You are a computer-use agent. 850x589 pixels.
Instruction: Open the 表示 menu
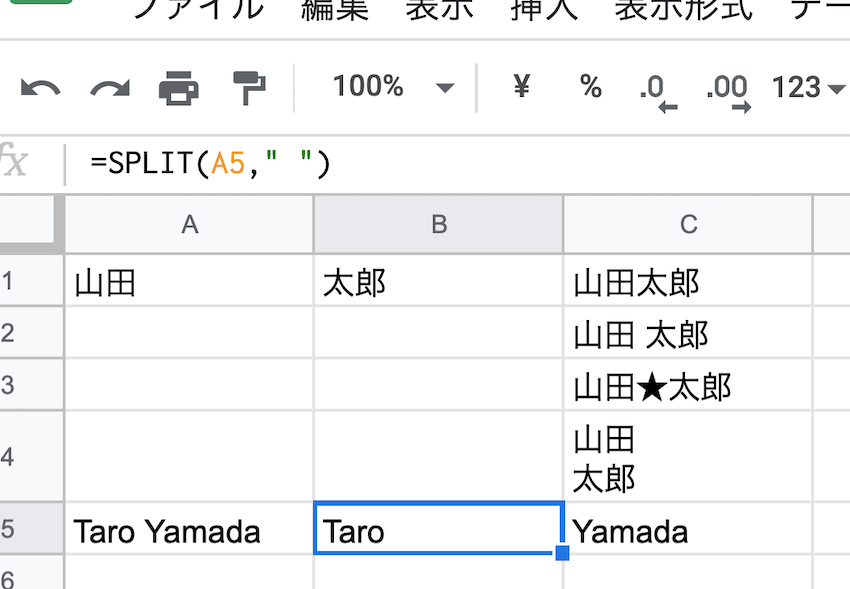pyautogui.click(x=439, y=9)
